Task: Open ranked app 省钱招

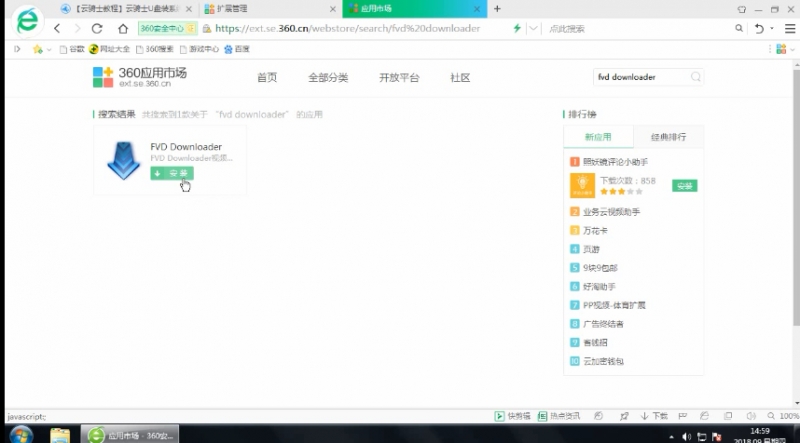Action: tap(595, 342)
